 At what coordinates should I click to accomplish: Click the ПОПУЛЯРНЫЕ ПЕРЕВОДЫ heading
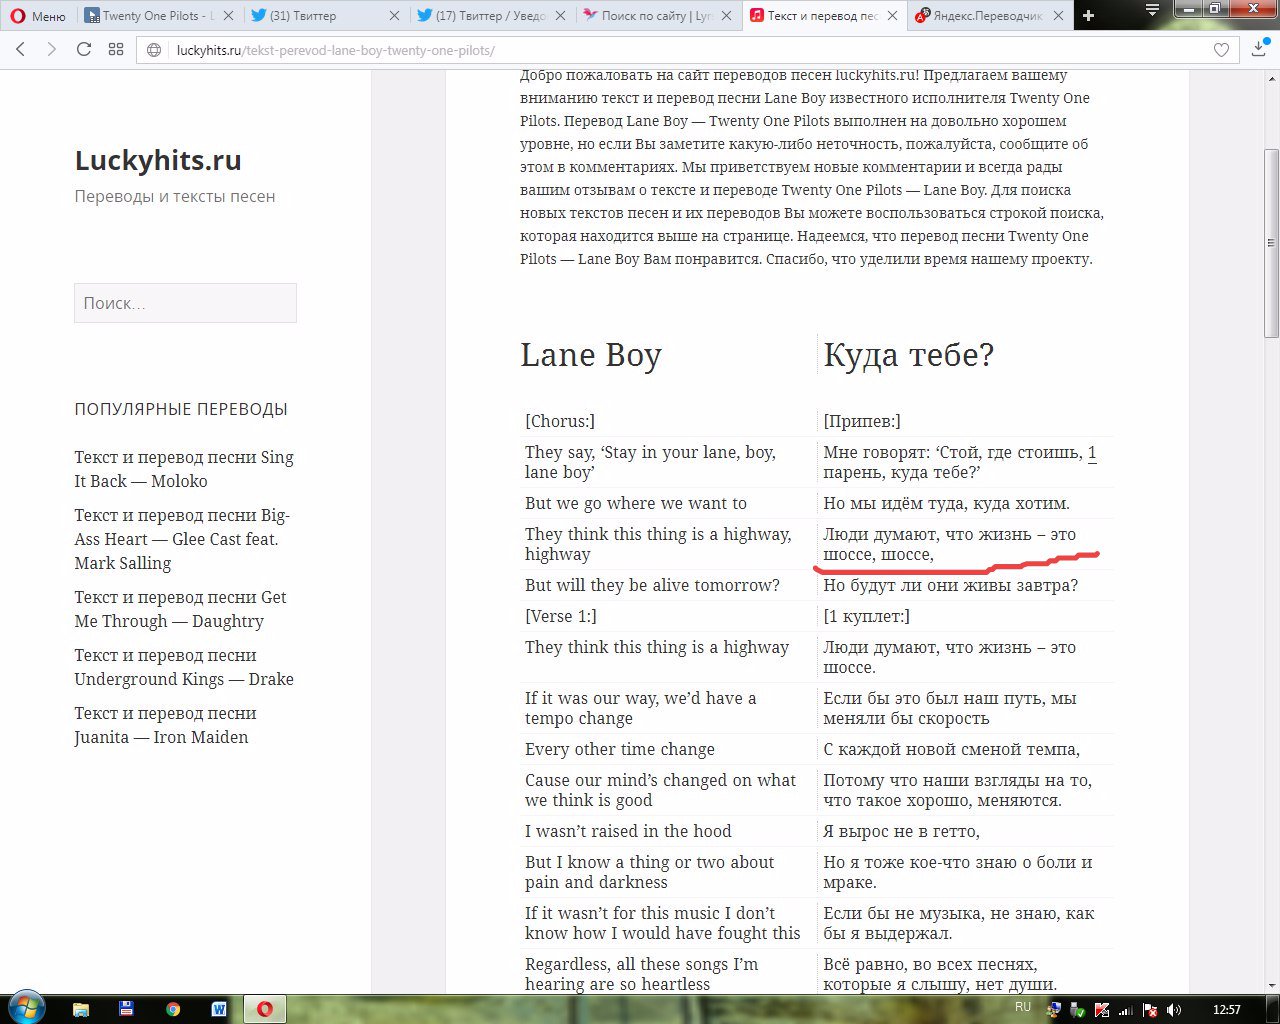click(x=181, y=409)
